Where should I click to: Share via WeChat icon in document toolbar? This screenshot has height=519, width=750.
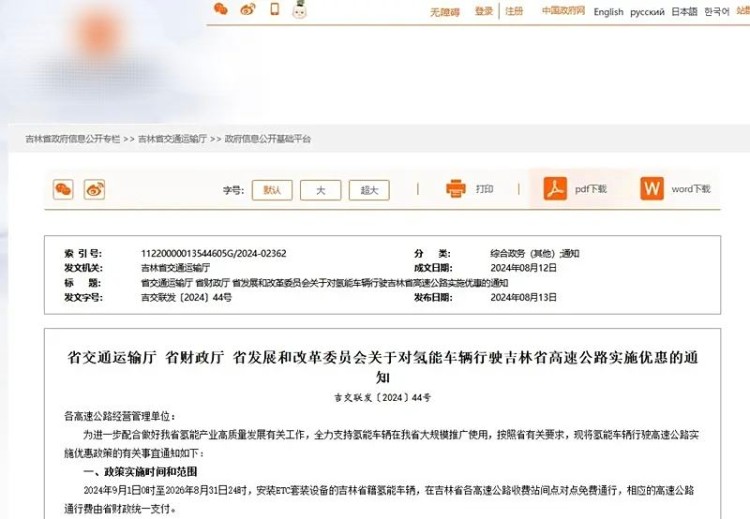click(x=63, y=189)
